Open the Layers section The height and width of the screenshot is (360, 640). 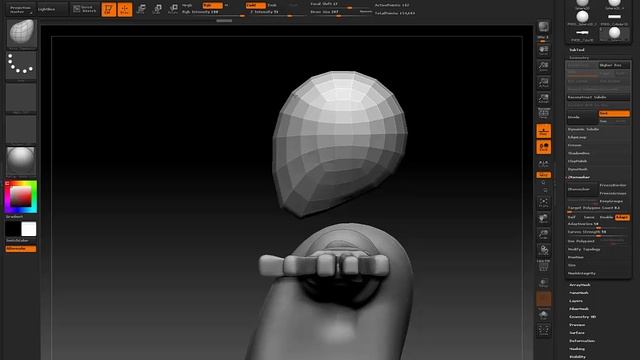coord(576,301)
